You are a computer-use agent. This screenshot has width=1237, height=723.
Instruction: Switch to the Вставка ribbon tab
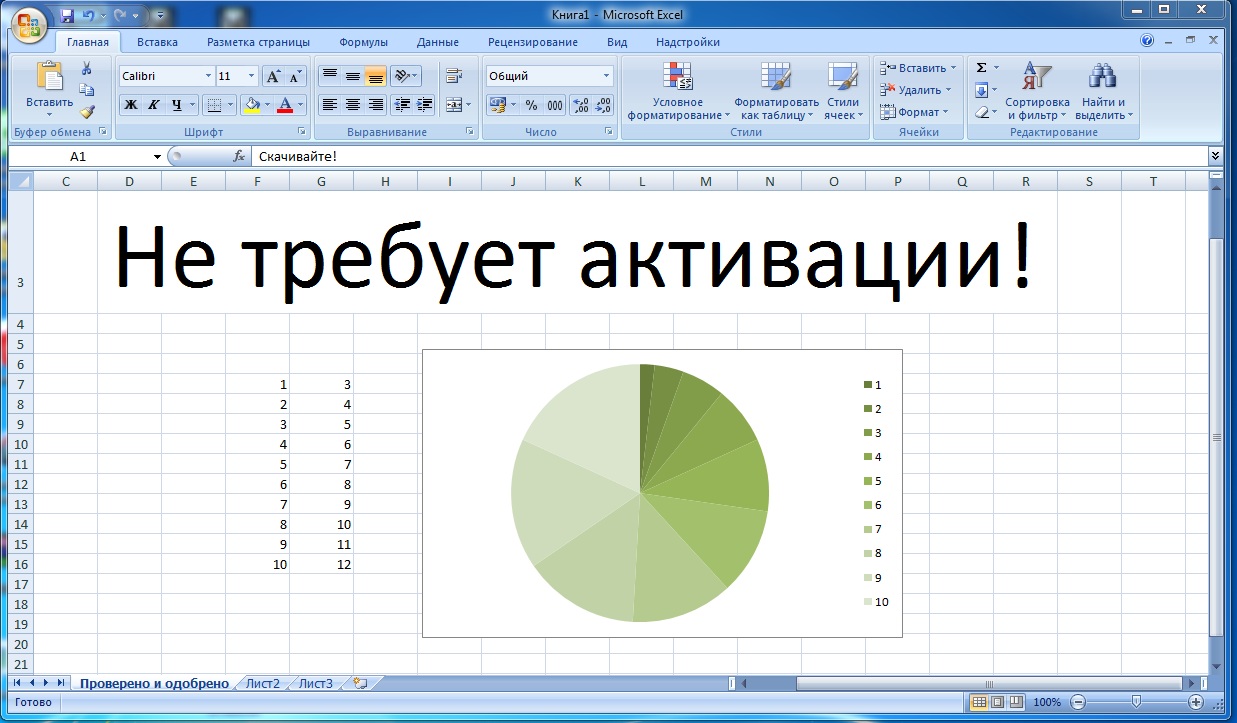point(159,42)
